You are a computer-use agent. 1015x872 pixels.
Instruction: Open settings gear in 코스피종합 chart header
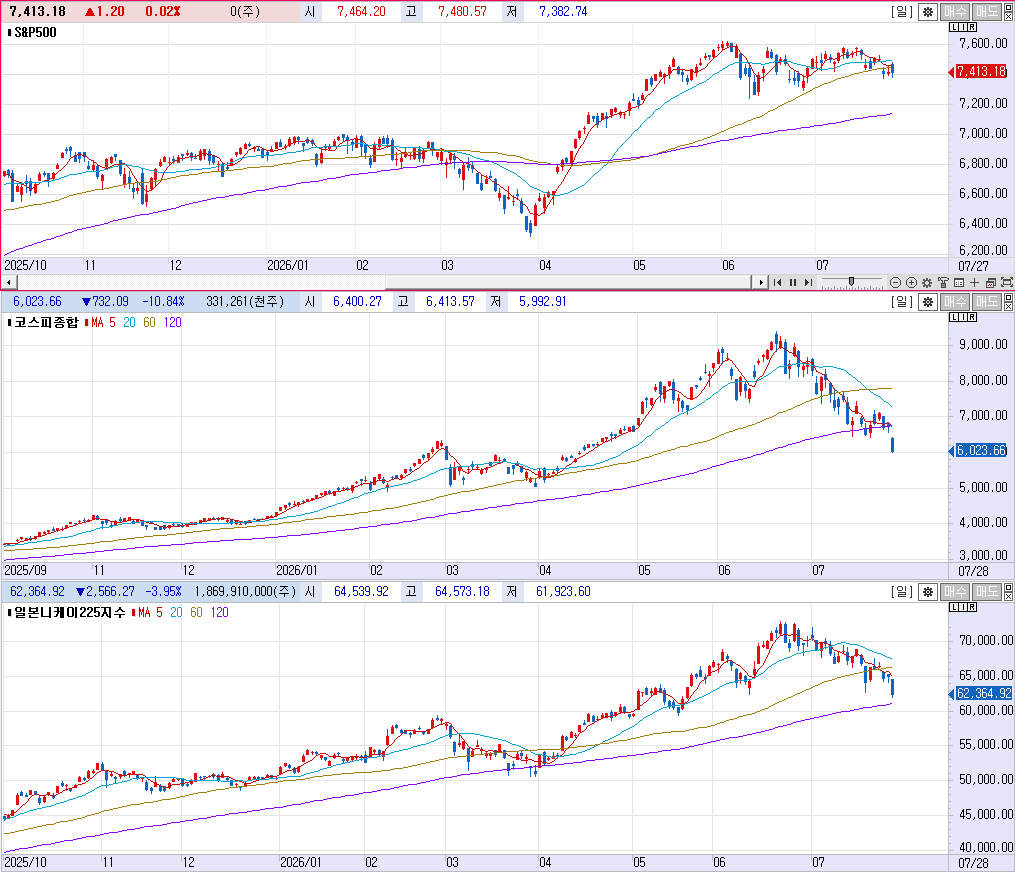coord(928,302)
